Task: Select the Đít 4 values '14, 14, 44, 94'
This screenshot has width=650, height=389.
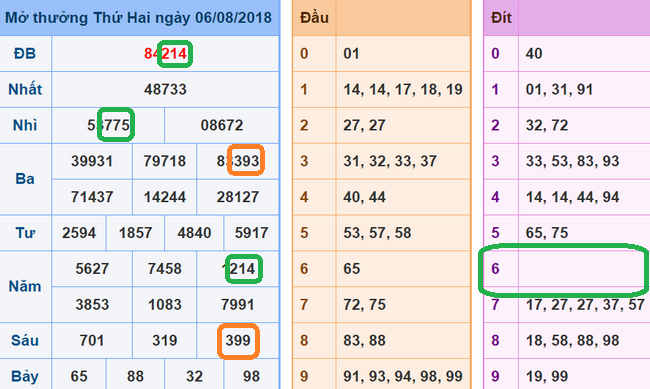Action: (572, 197)
